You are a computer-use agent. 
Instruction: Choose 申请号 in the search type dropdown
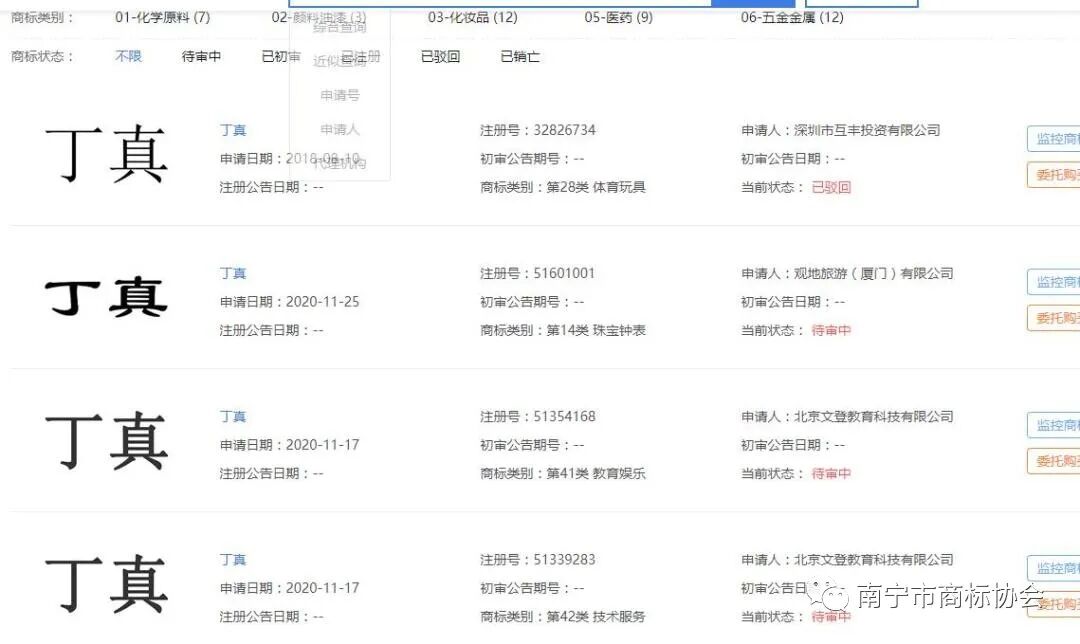(x=340, y=95)
